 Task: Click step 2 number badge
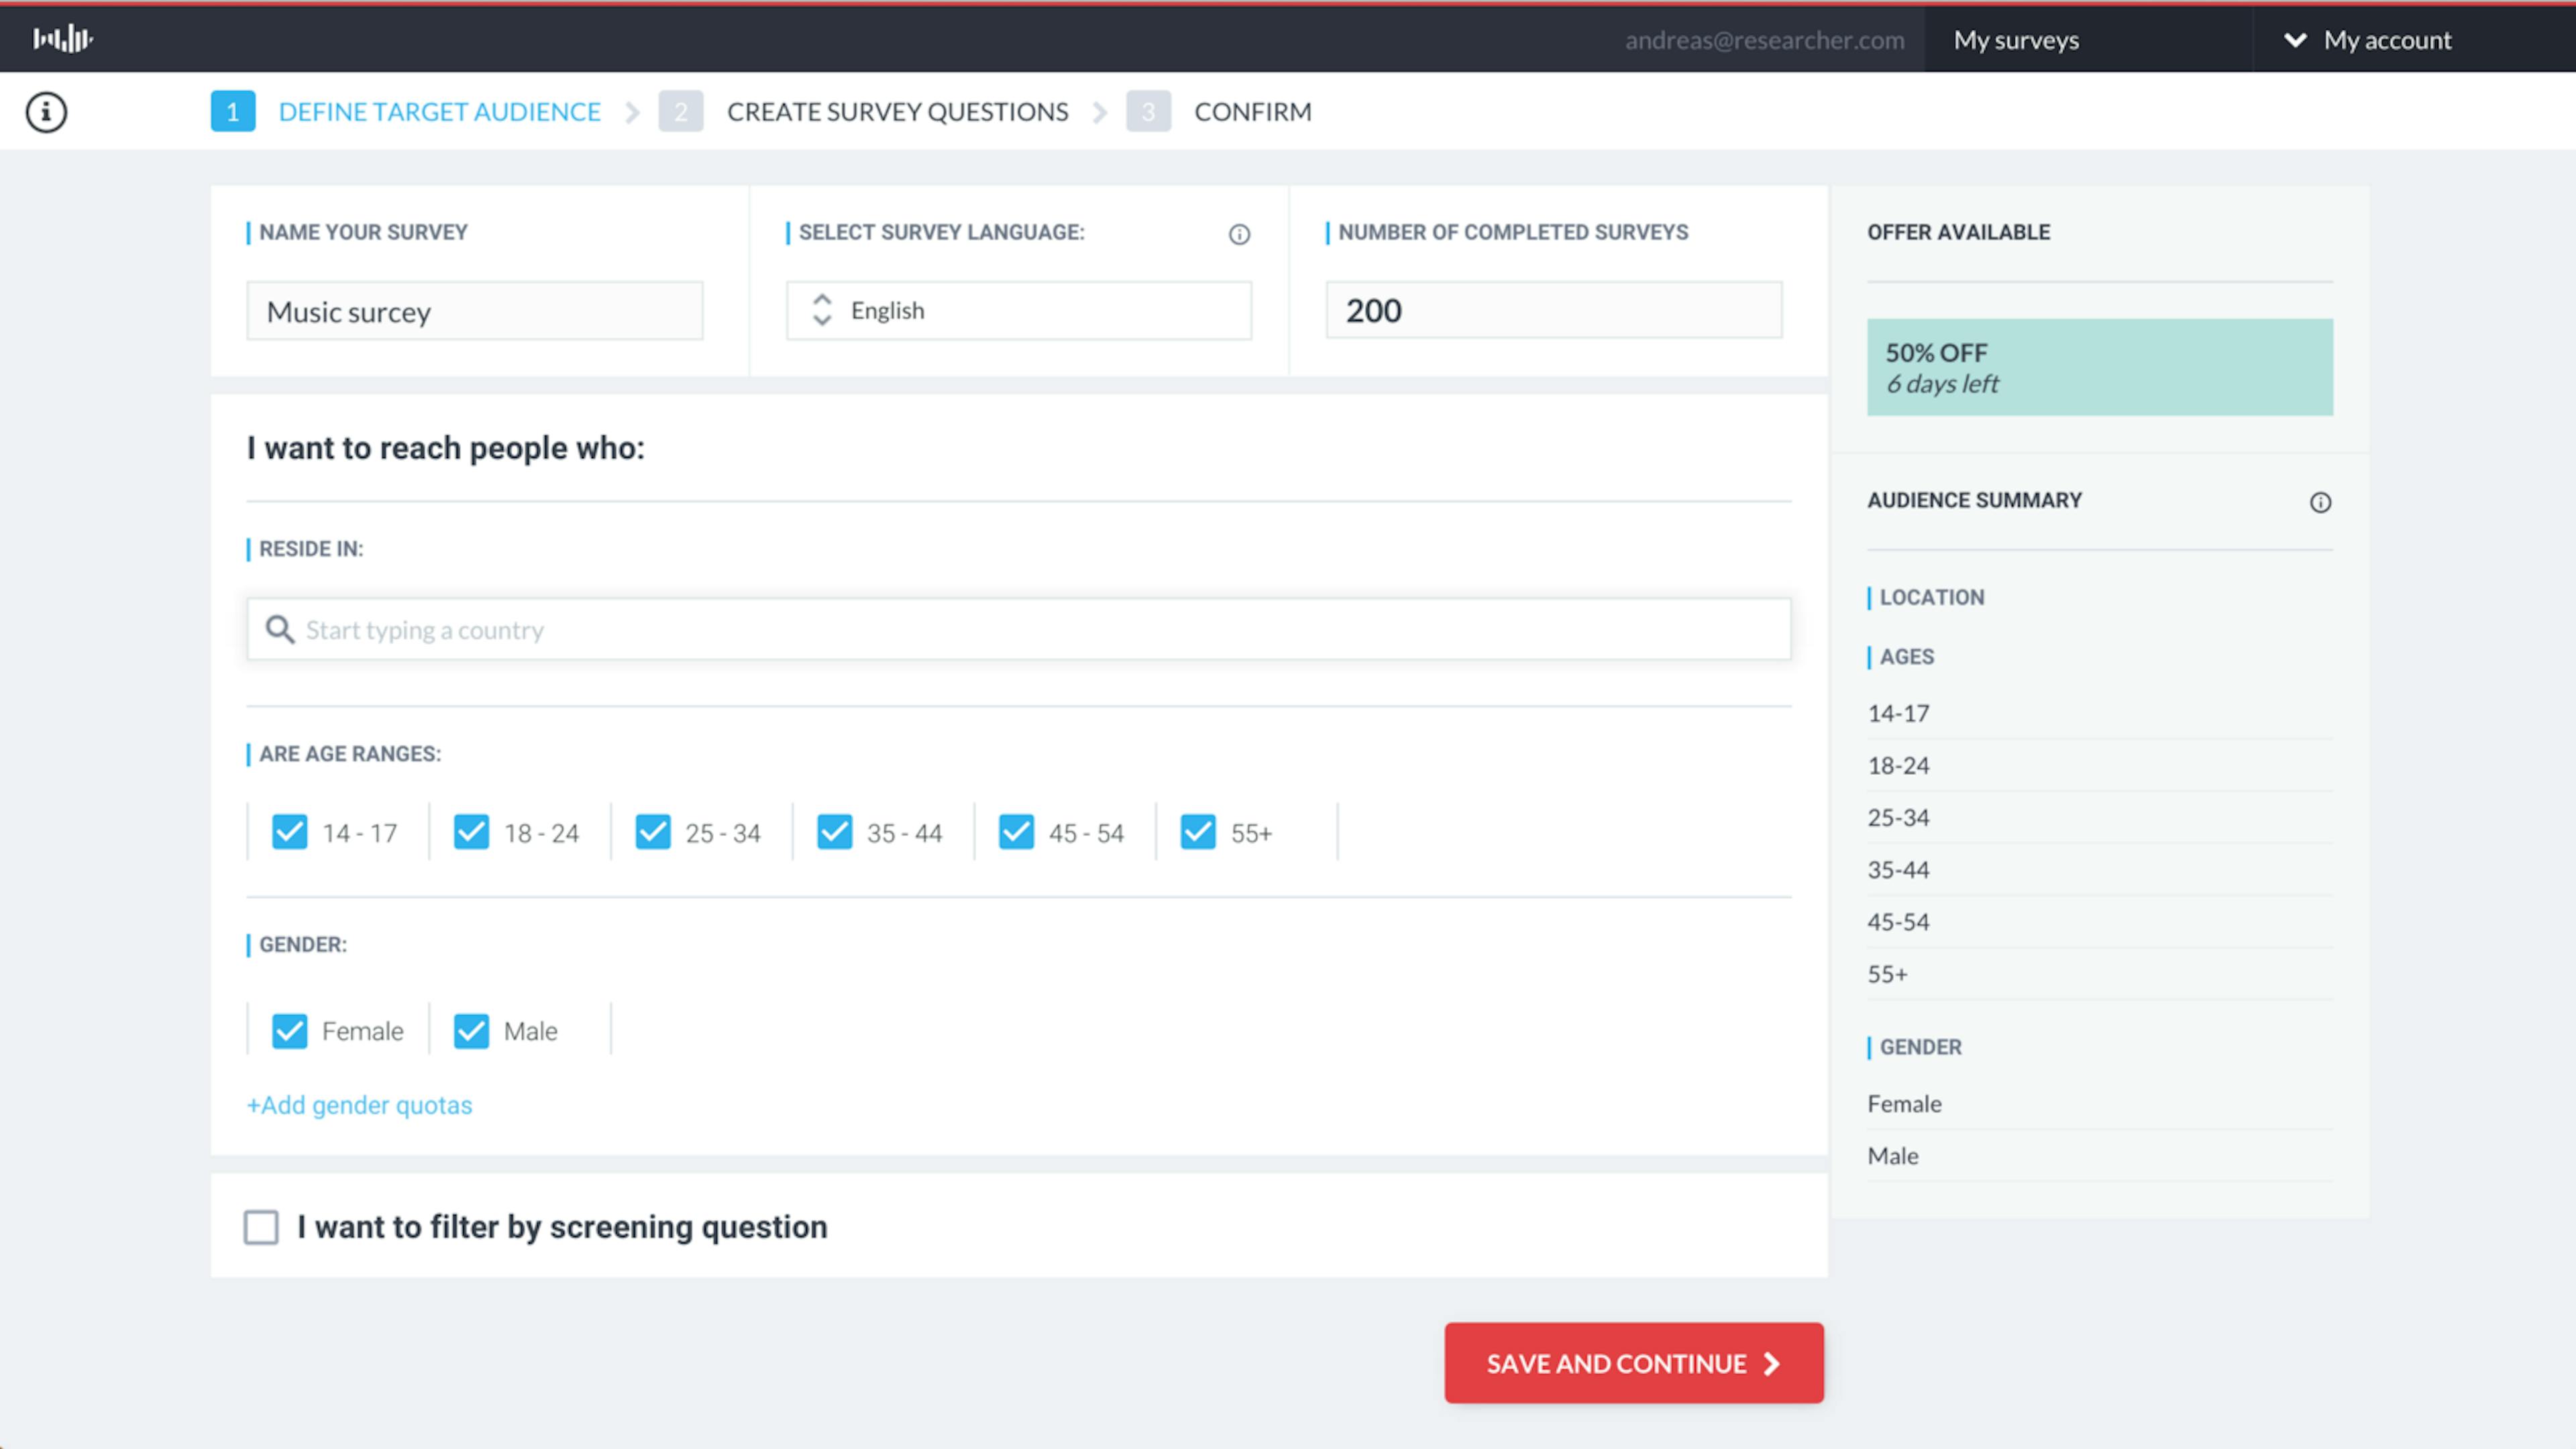680,111
